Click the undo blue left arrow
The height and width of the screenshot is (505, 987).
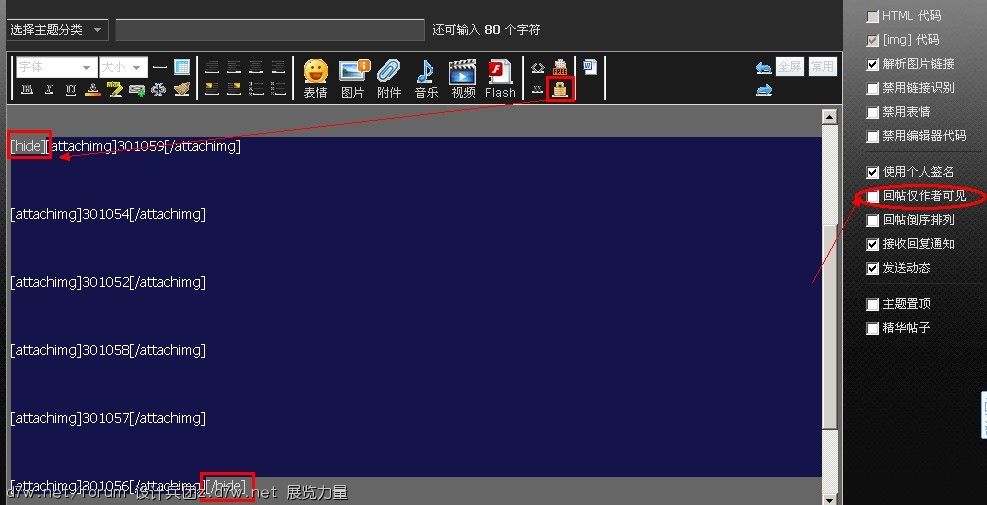tap(764, 67)
